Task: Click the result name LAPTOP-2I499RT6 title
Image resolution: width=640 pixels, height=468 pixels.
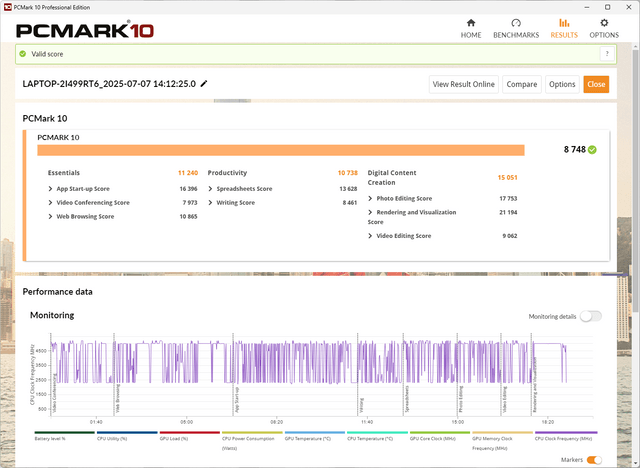Action: (x=109, y=84)
